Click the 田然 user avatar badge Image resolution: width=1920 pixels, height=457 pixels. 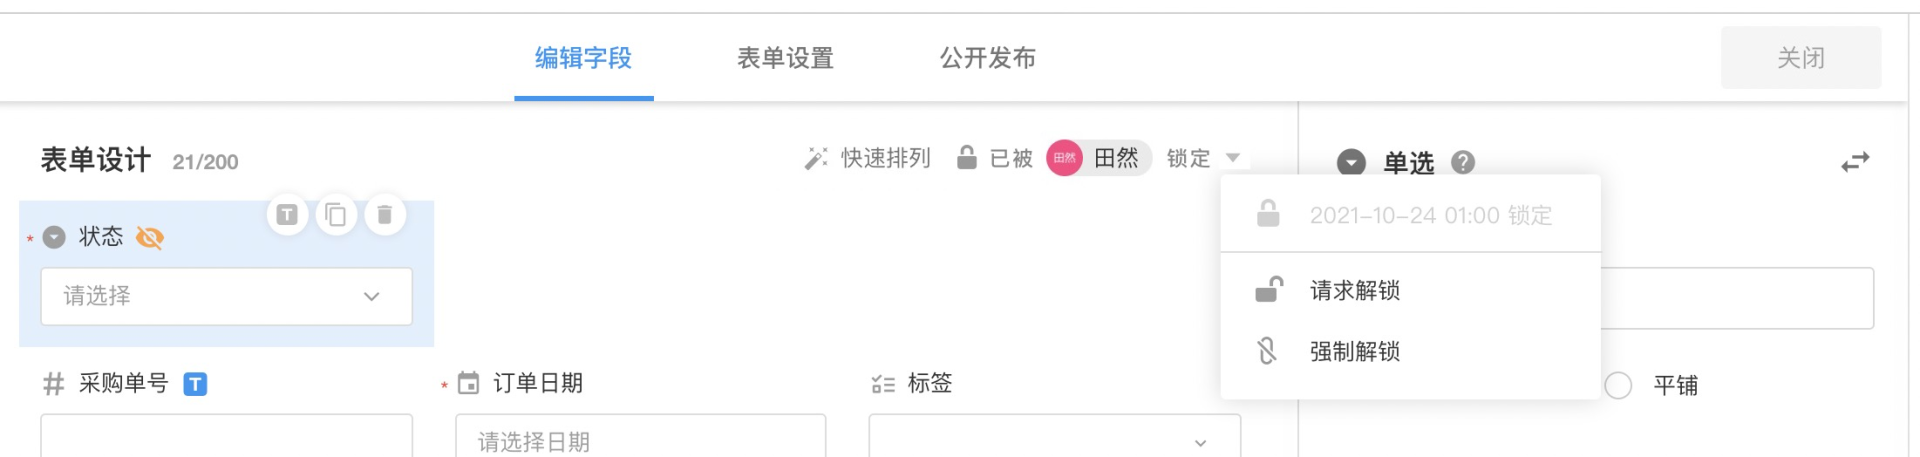1065,158
